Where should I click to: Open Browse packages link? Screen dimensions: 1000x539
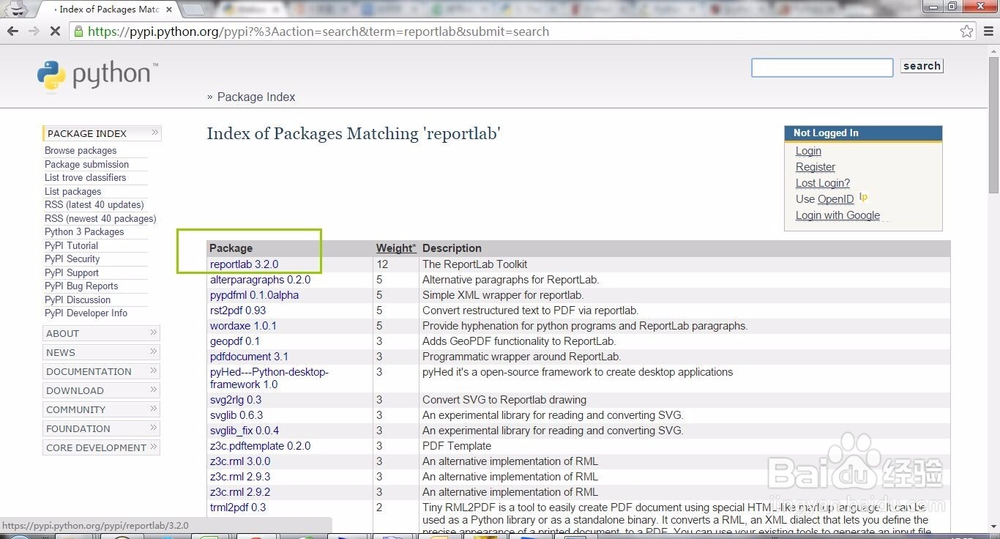[x=80, y=151]
